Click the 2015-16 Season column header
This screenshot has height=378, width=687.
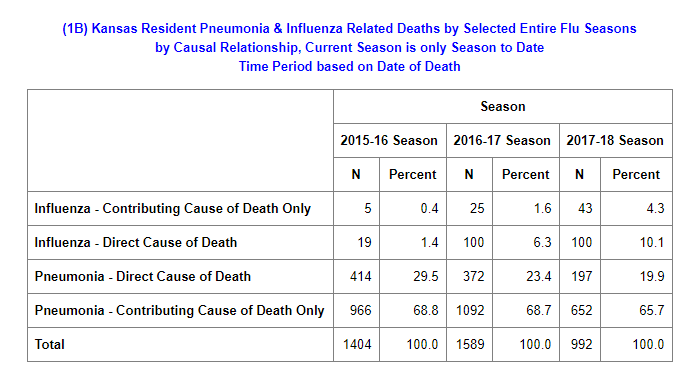click(x=390, y=140)
